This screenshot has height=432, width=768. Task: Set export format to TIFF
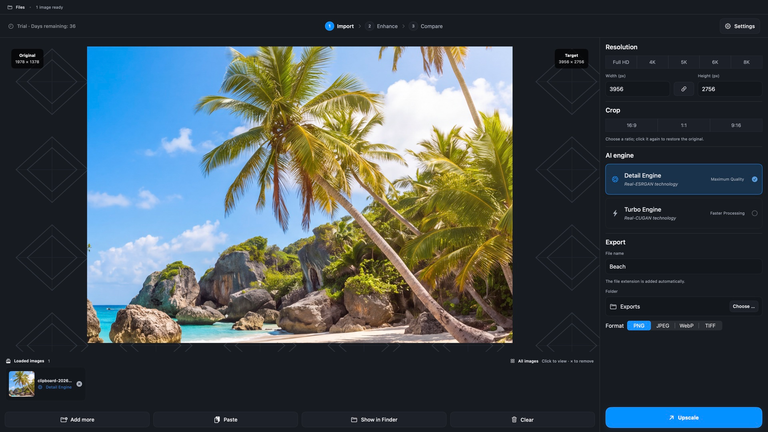pos(710,326)
